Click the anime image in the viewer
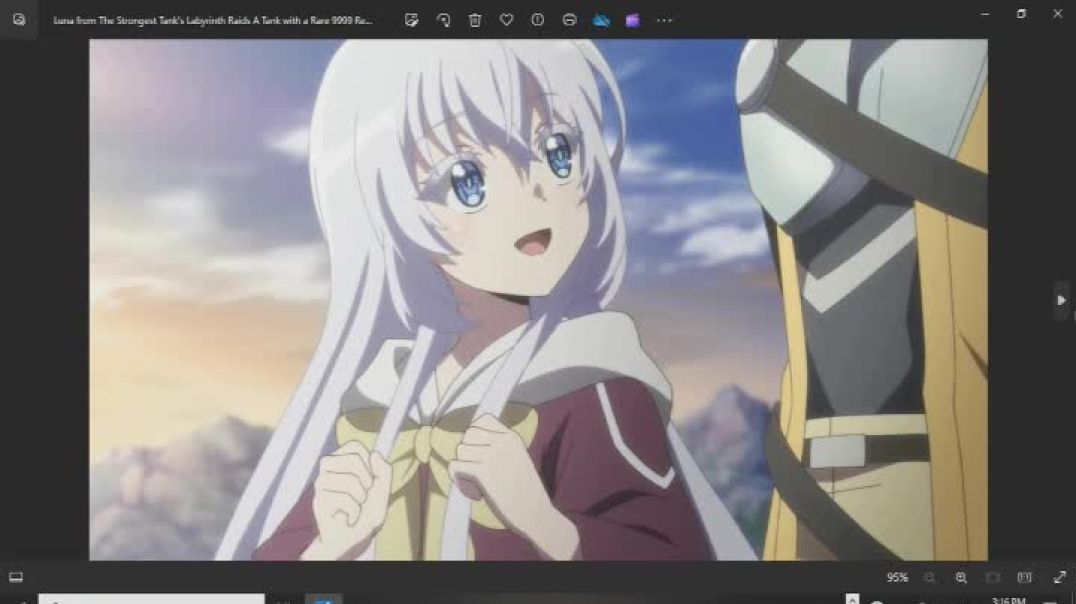 click(538, 299)
